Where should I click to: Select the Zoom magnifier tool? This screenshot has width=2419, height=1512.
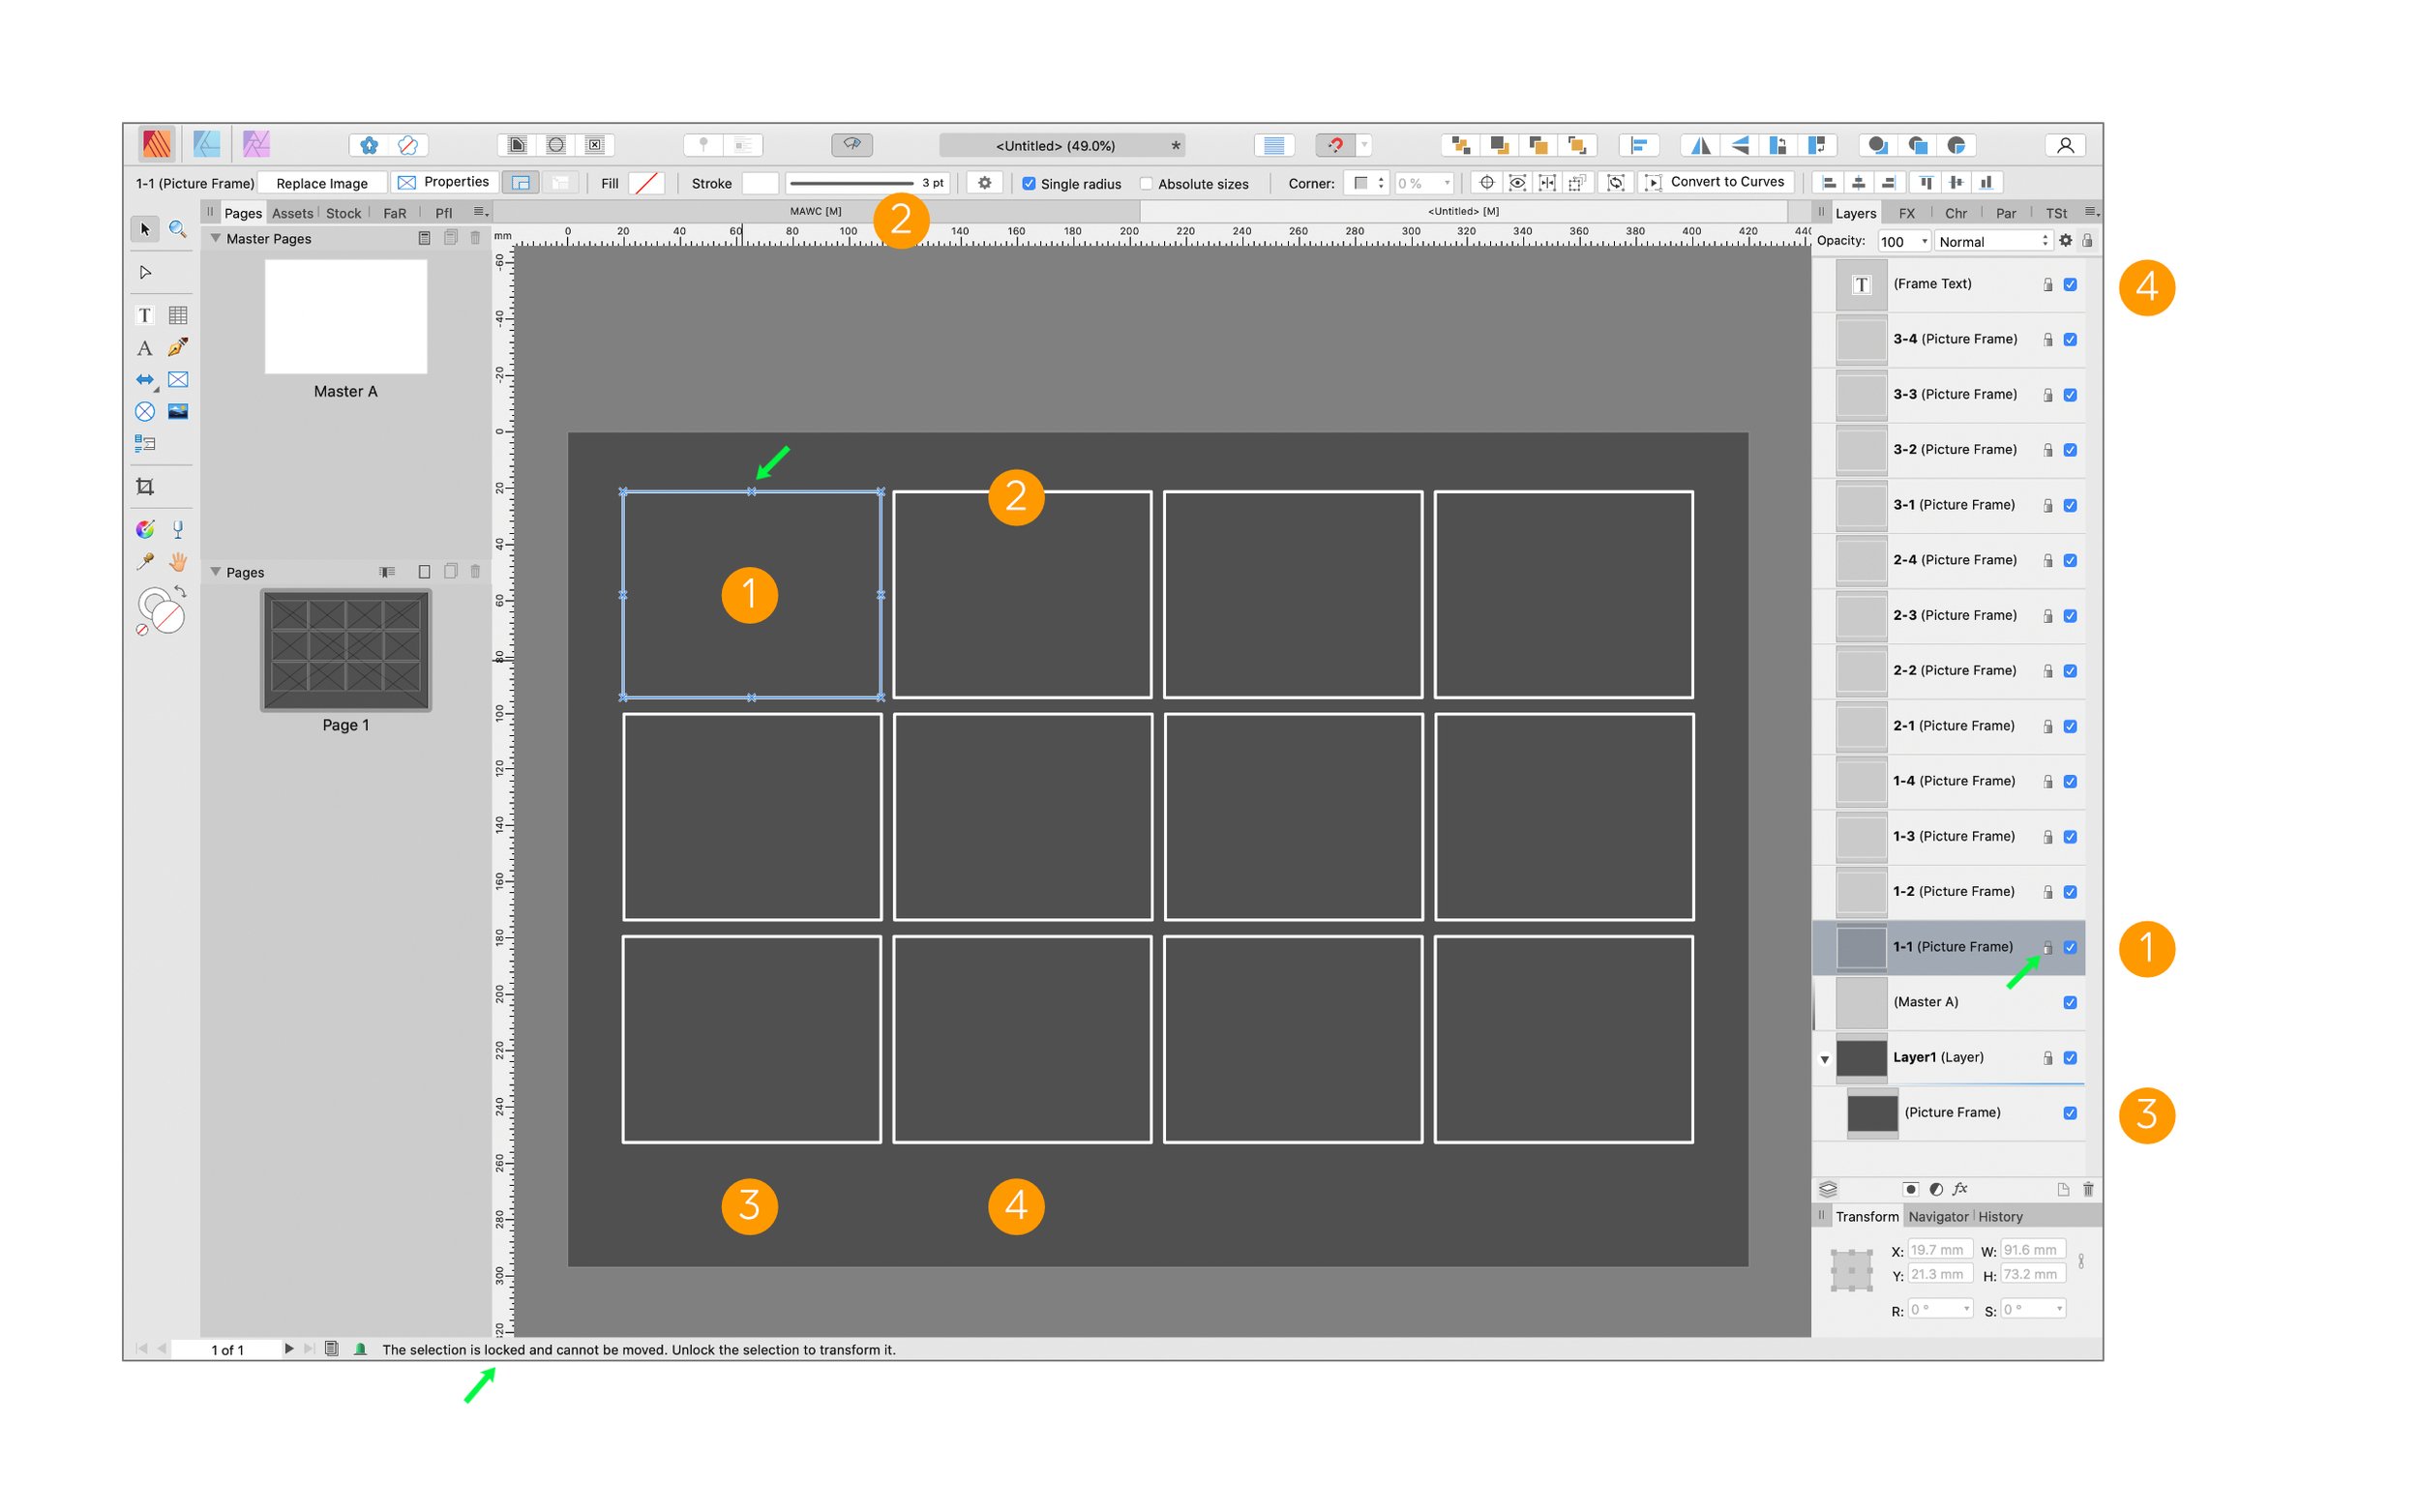coord(178,229)
